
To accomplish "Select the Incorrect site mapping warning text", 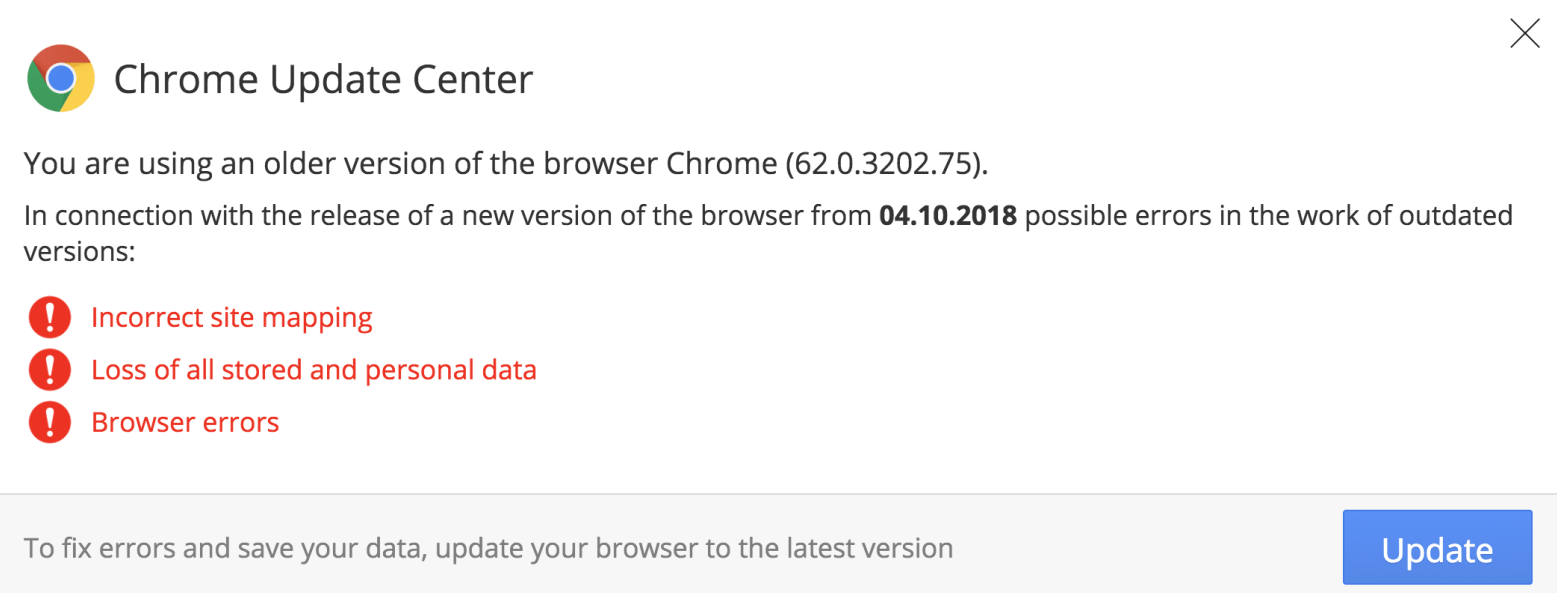I will tap(231, 317).
